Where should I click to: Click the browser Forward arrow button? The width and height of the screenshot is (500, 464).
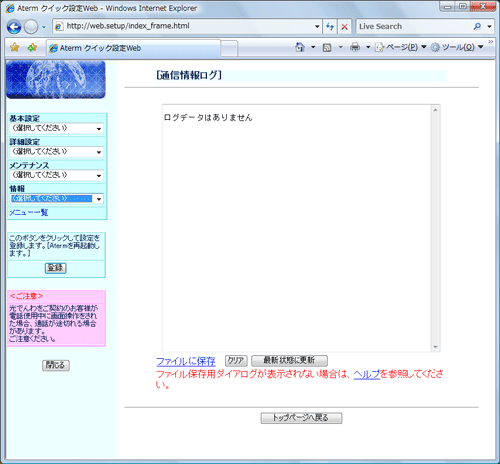tap(31, 27)
